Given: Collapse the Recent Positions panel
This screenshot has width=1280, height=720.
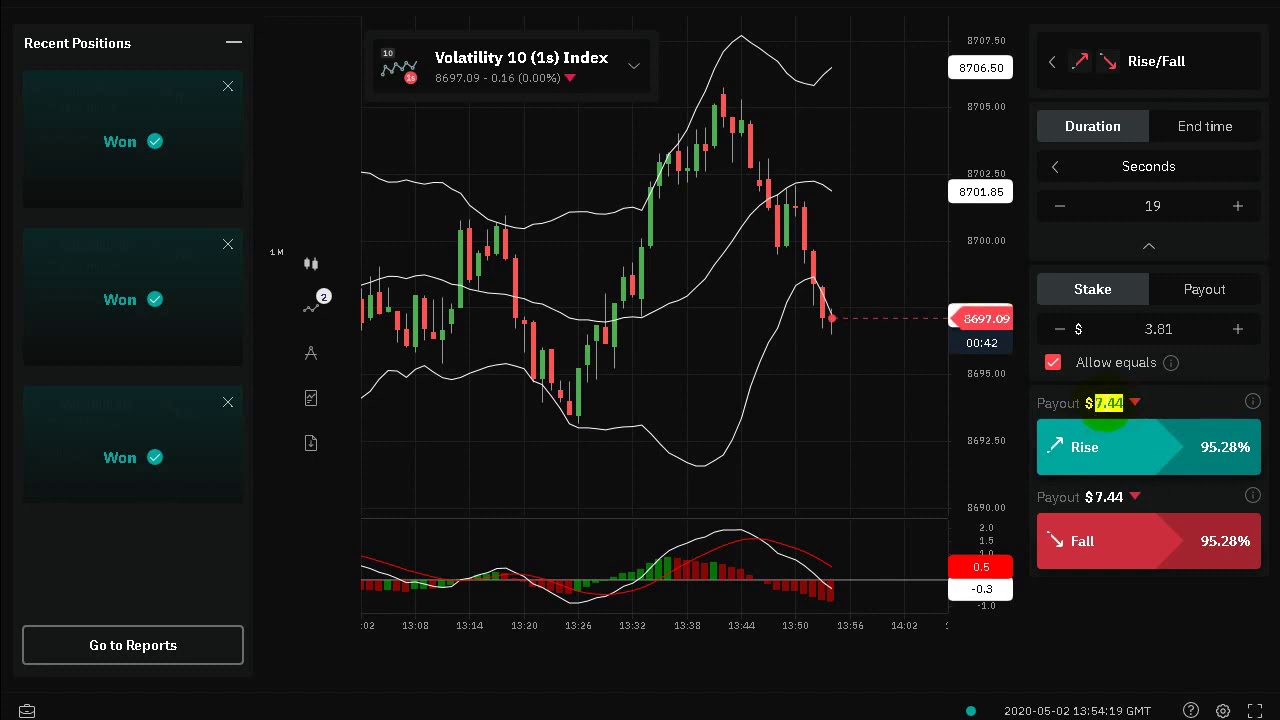Looking at the screenshot, I should 234,43.
